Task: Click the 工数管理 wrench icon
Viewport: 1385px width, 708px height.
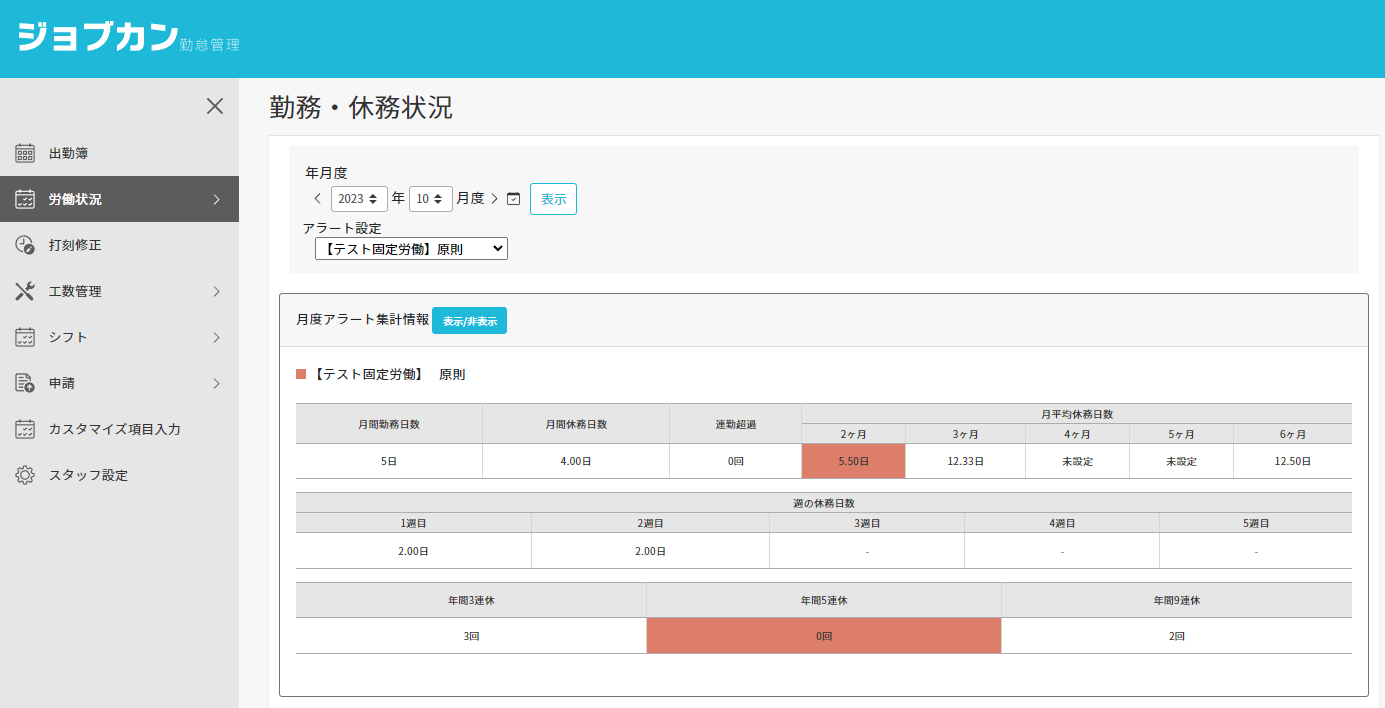Action: tap(25, 291)
